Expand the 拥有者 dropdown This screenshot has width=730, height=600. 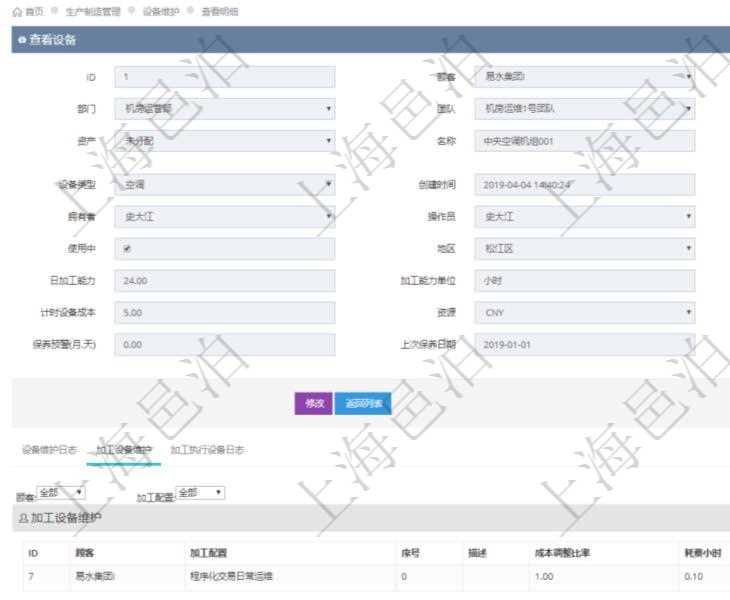point(225,216)
